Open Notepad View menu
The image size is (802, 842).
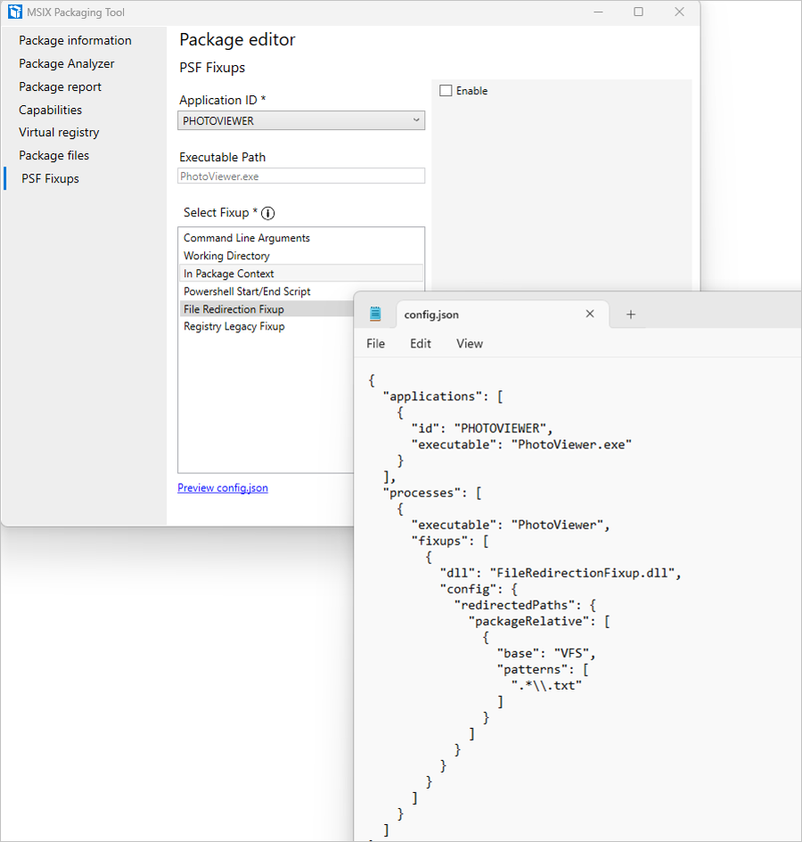(x=470, y=344)
